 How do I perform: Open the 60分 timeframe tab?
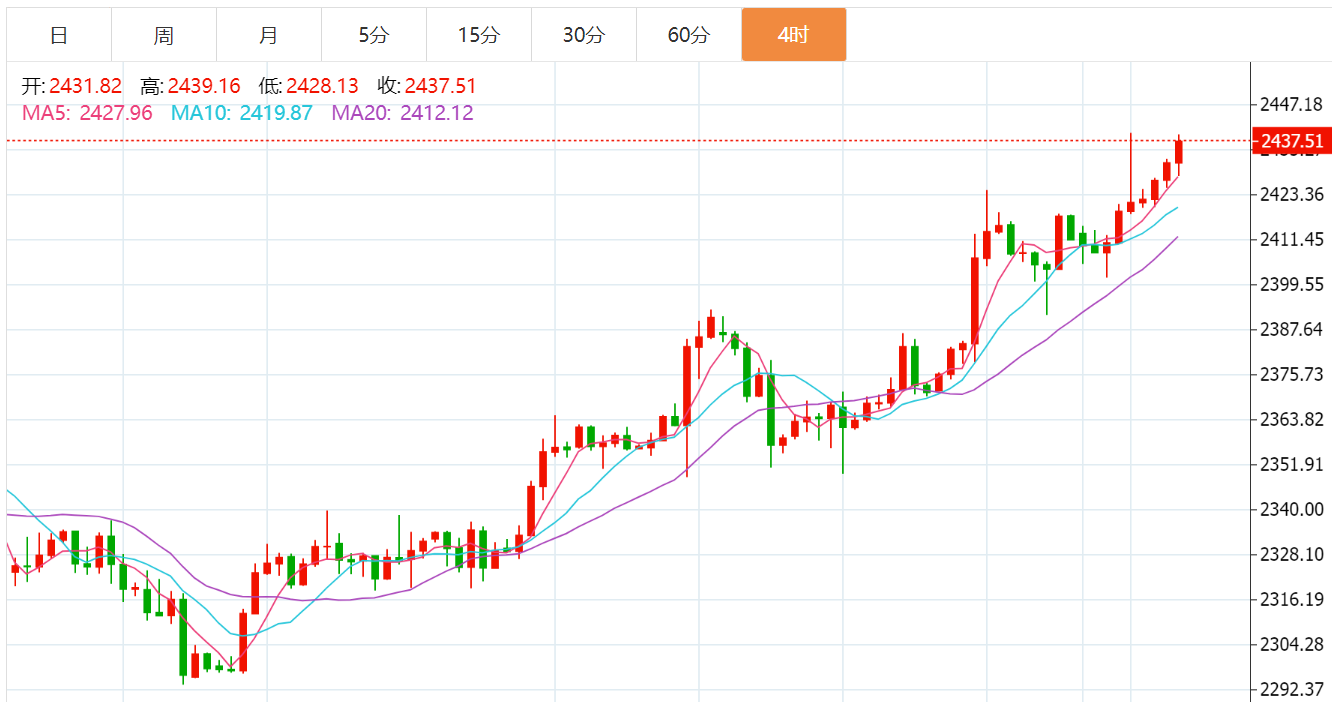coord(689,35)
